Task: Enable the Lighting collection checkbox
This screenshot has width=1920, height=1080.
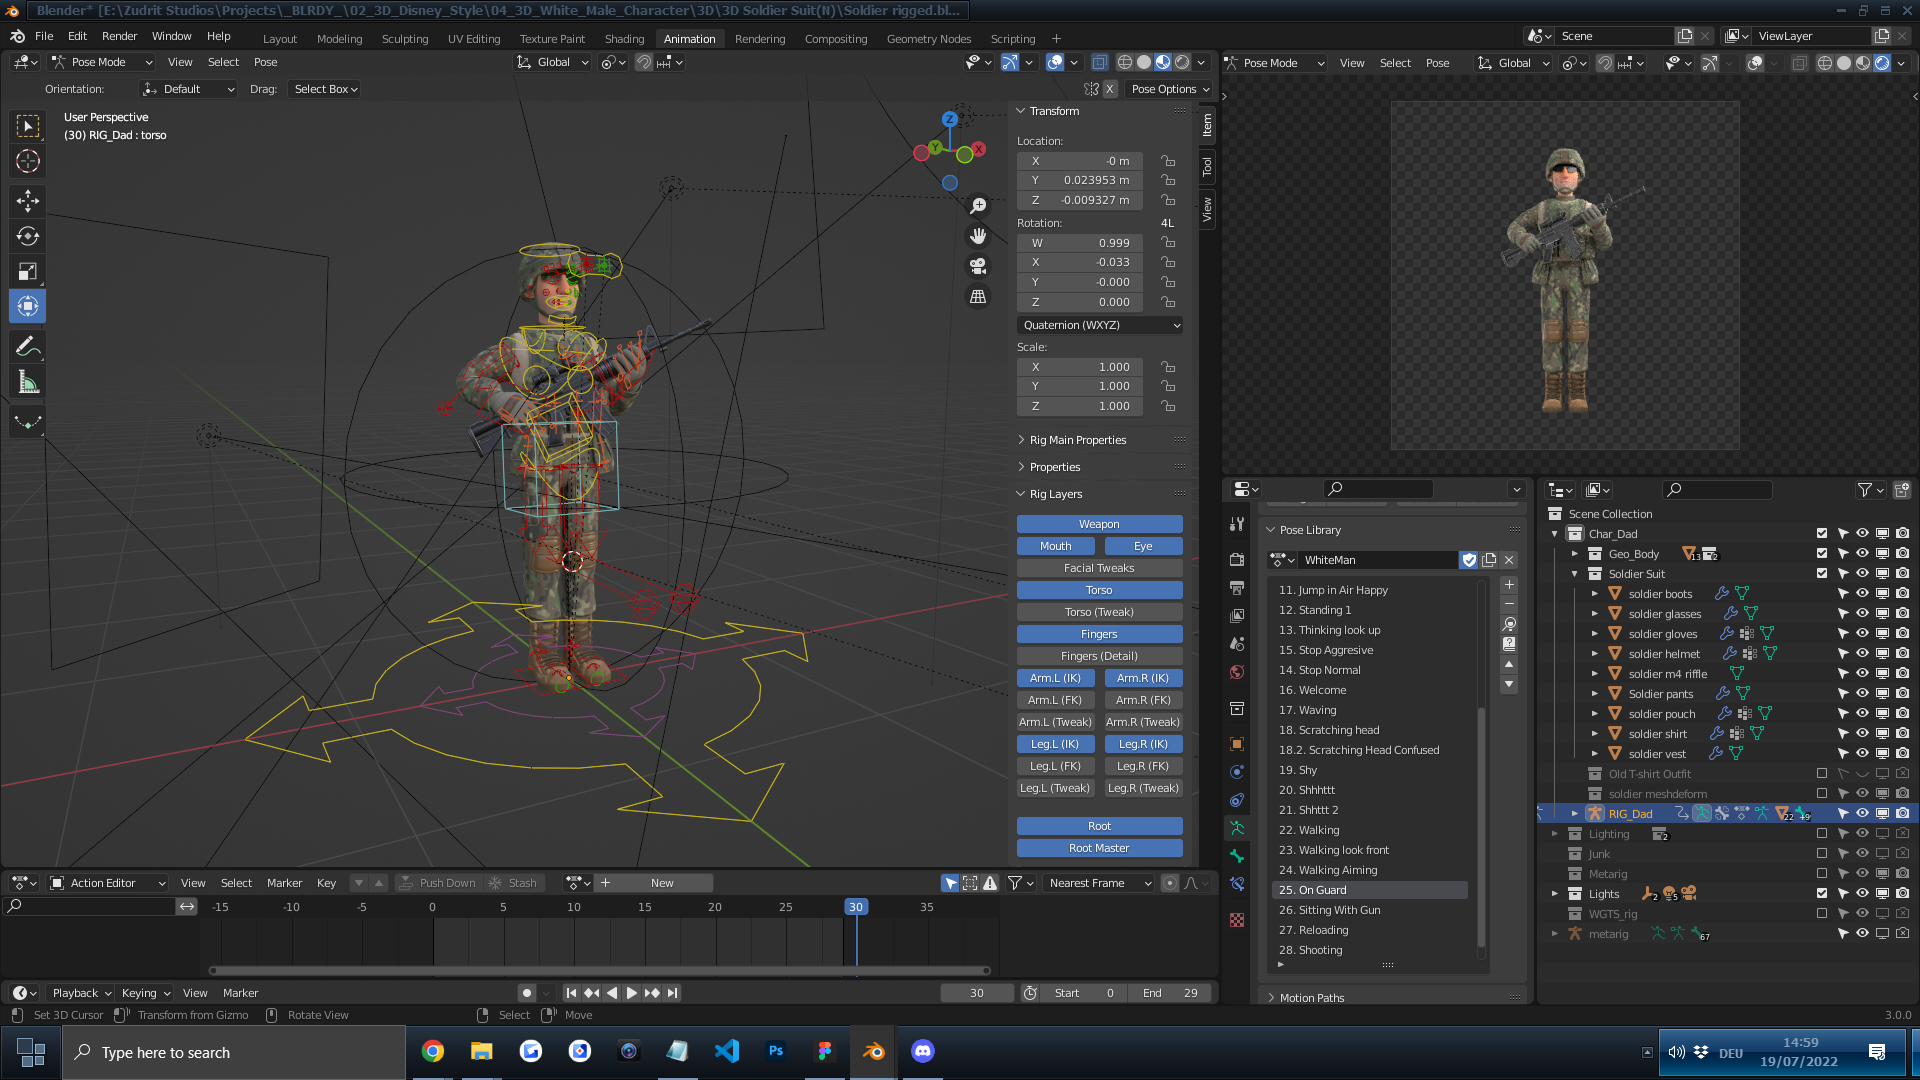Action: tap(1821, 833)
